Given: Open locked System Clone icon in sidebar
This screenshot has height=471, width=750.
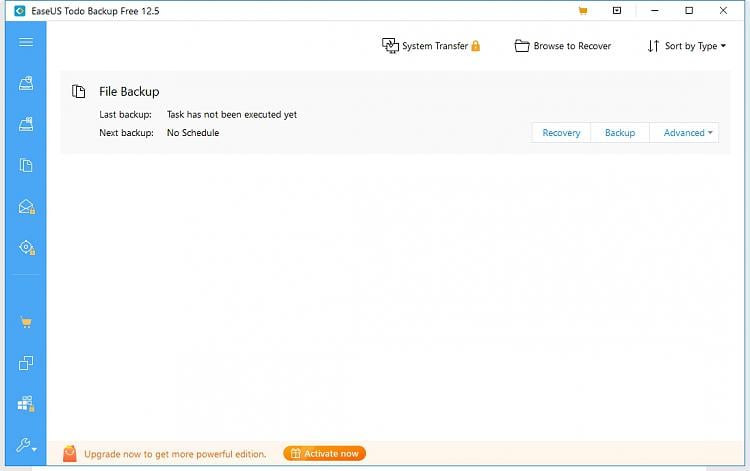Looking at the screenshot, I should pos(26,404).
